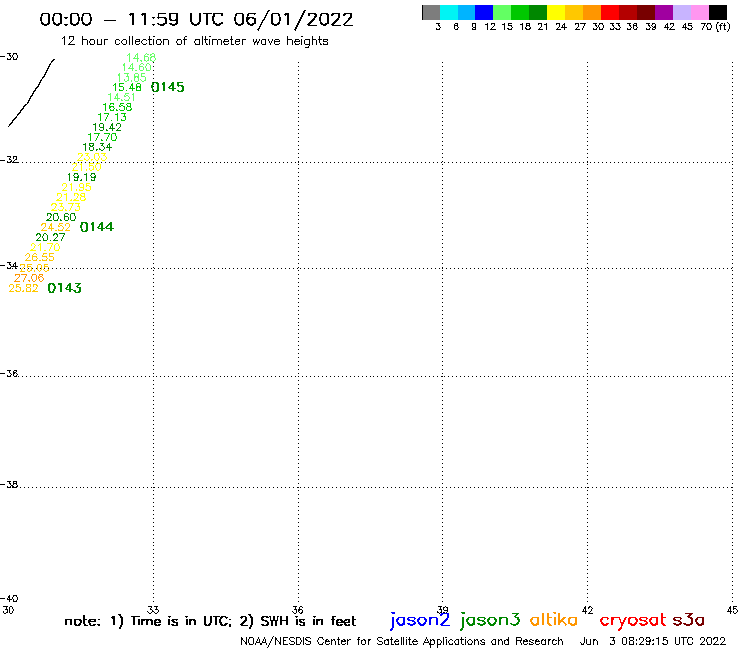
Task: Click the date range title at the top
Action: [196, 19]
